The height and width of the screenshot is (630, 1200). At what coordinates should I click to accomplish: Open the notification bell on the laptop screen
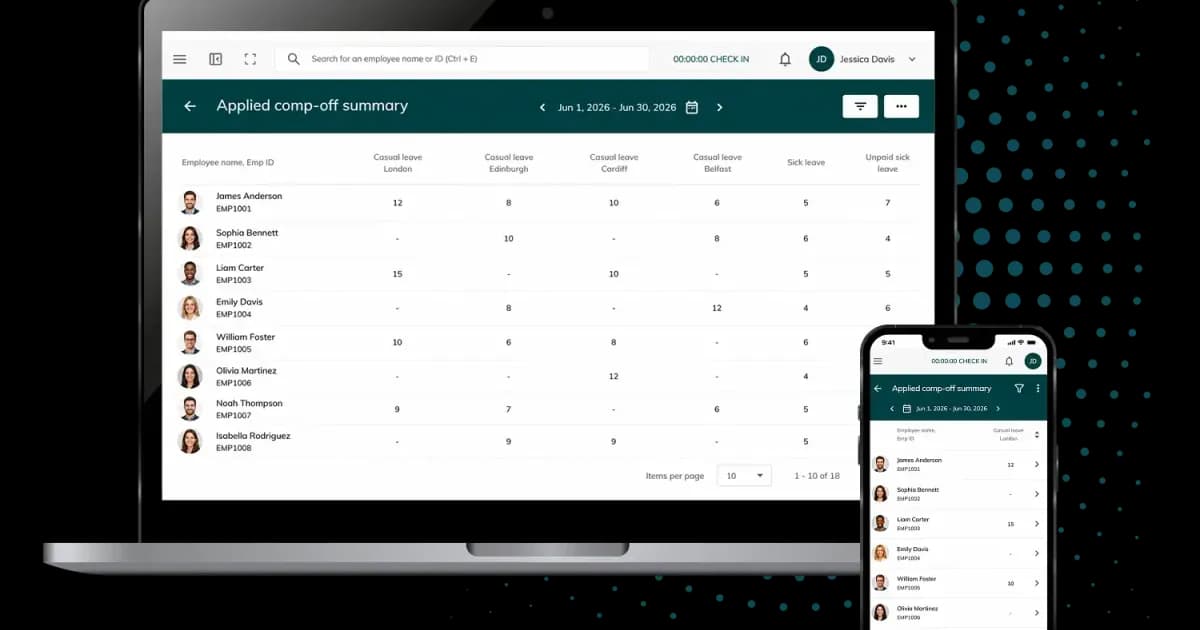(x=785, y=59)
